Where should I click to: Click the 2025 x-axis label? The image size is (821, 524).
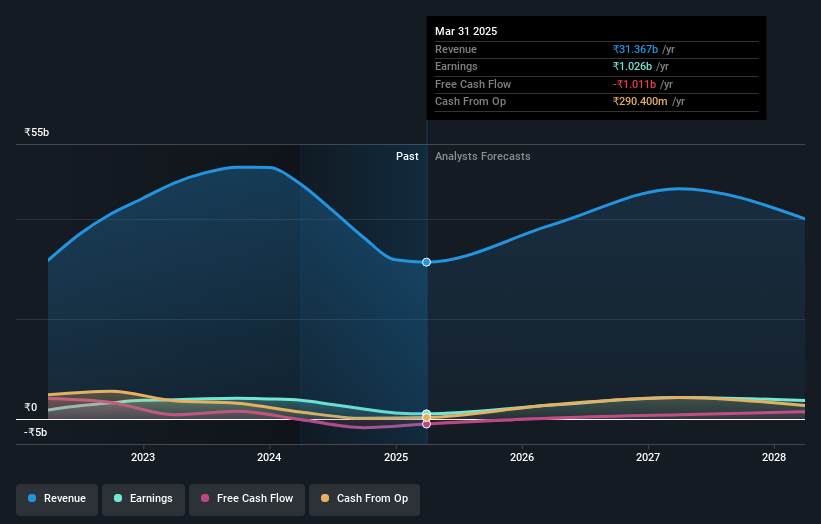[x=396, y=458]
